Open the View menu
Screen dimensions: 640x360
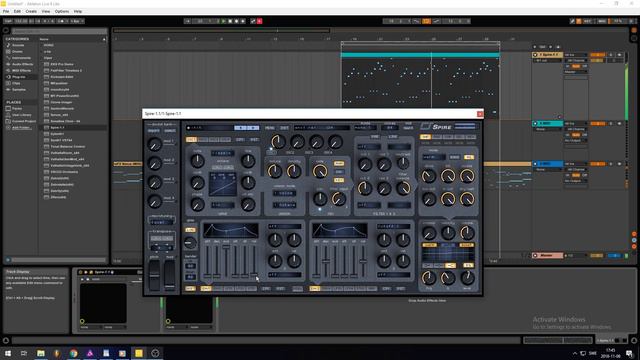pyautogui.click(x=46, y=11)
